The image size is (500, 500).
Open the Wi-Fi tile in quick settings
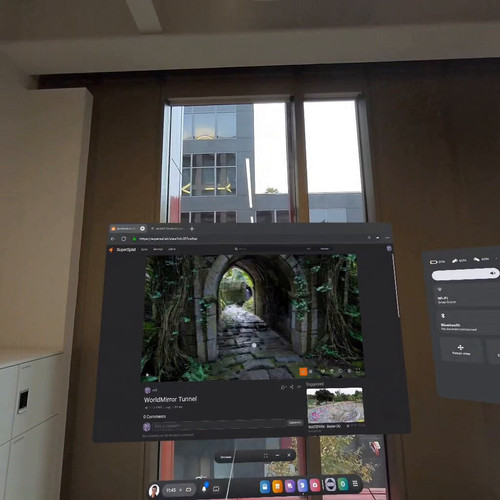pos(467,296)
